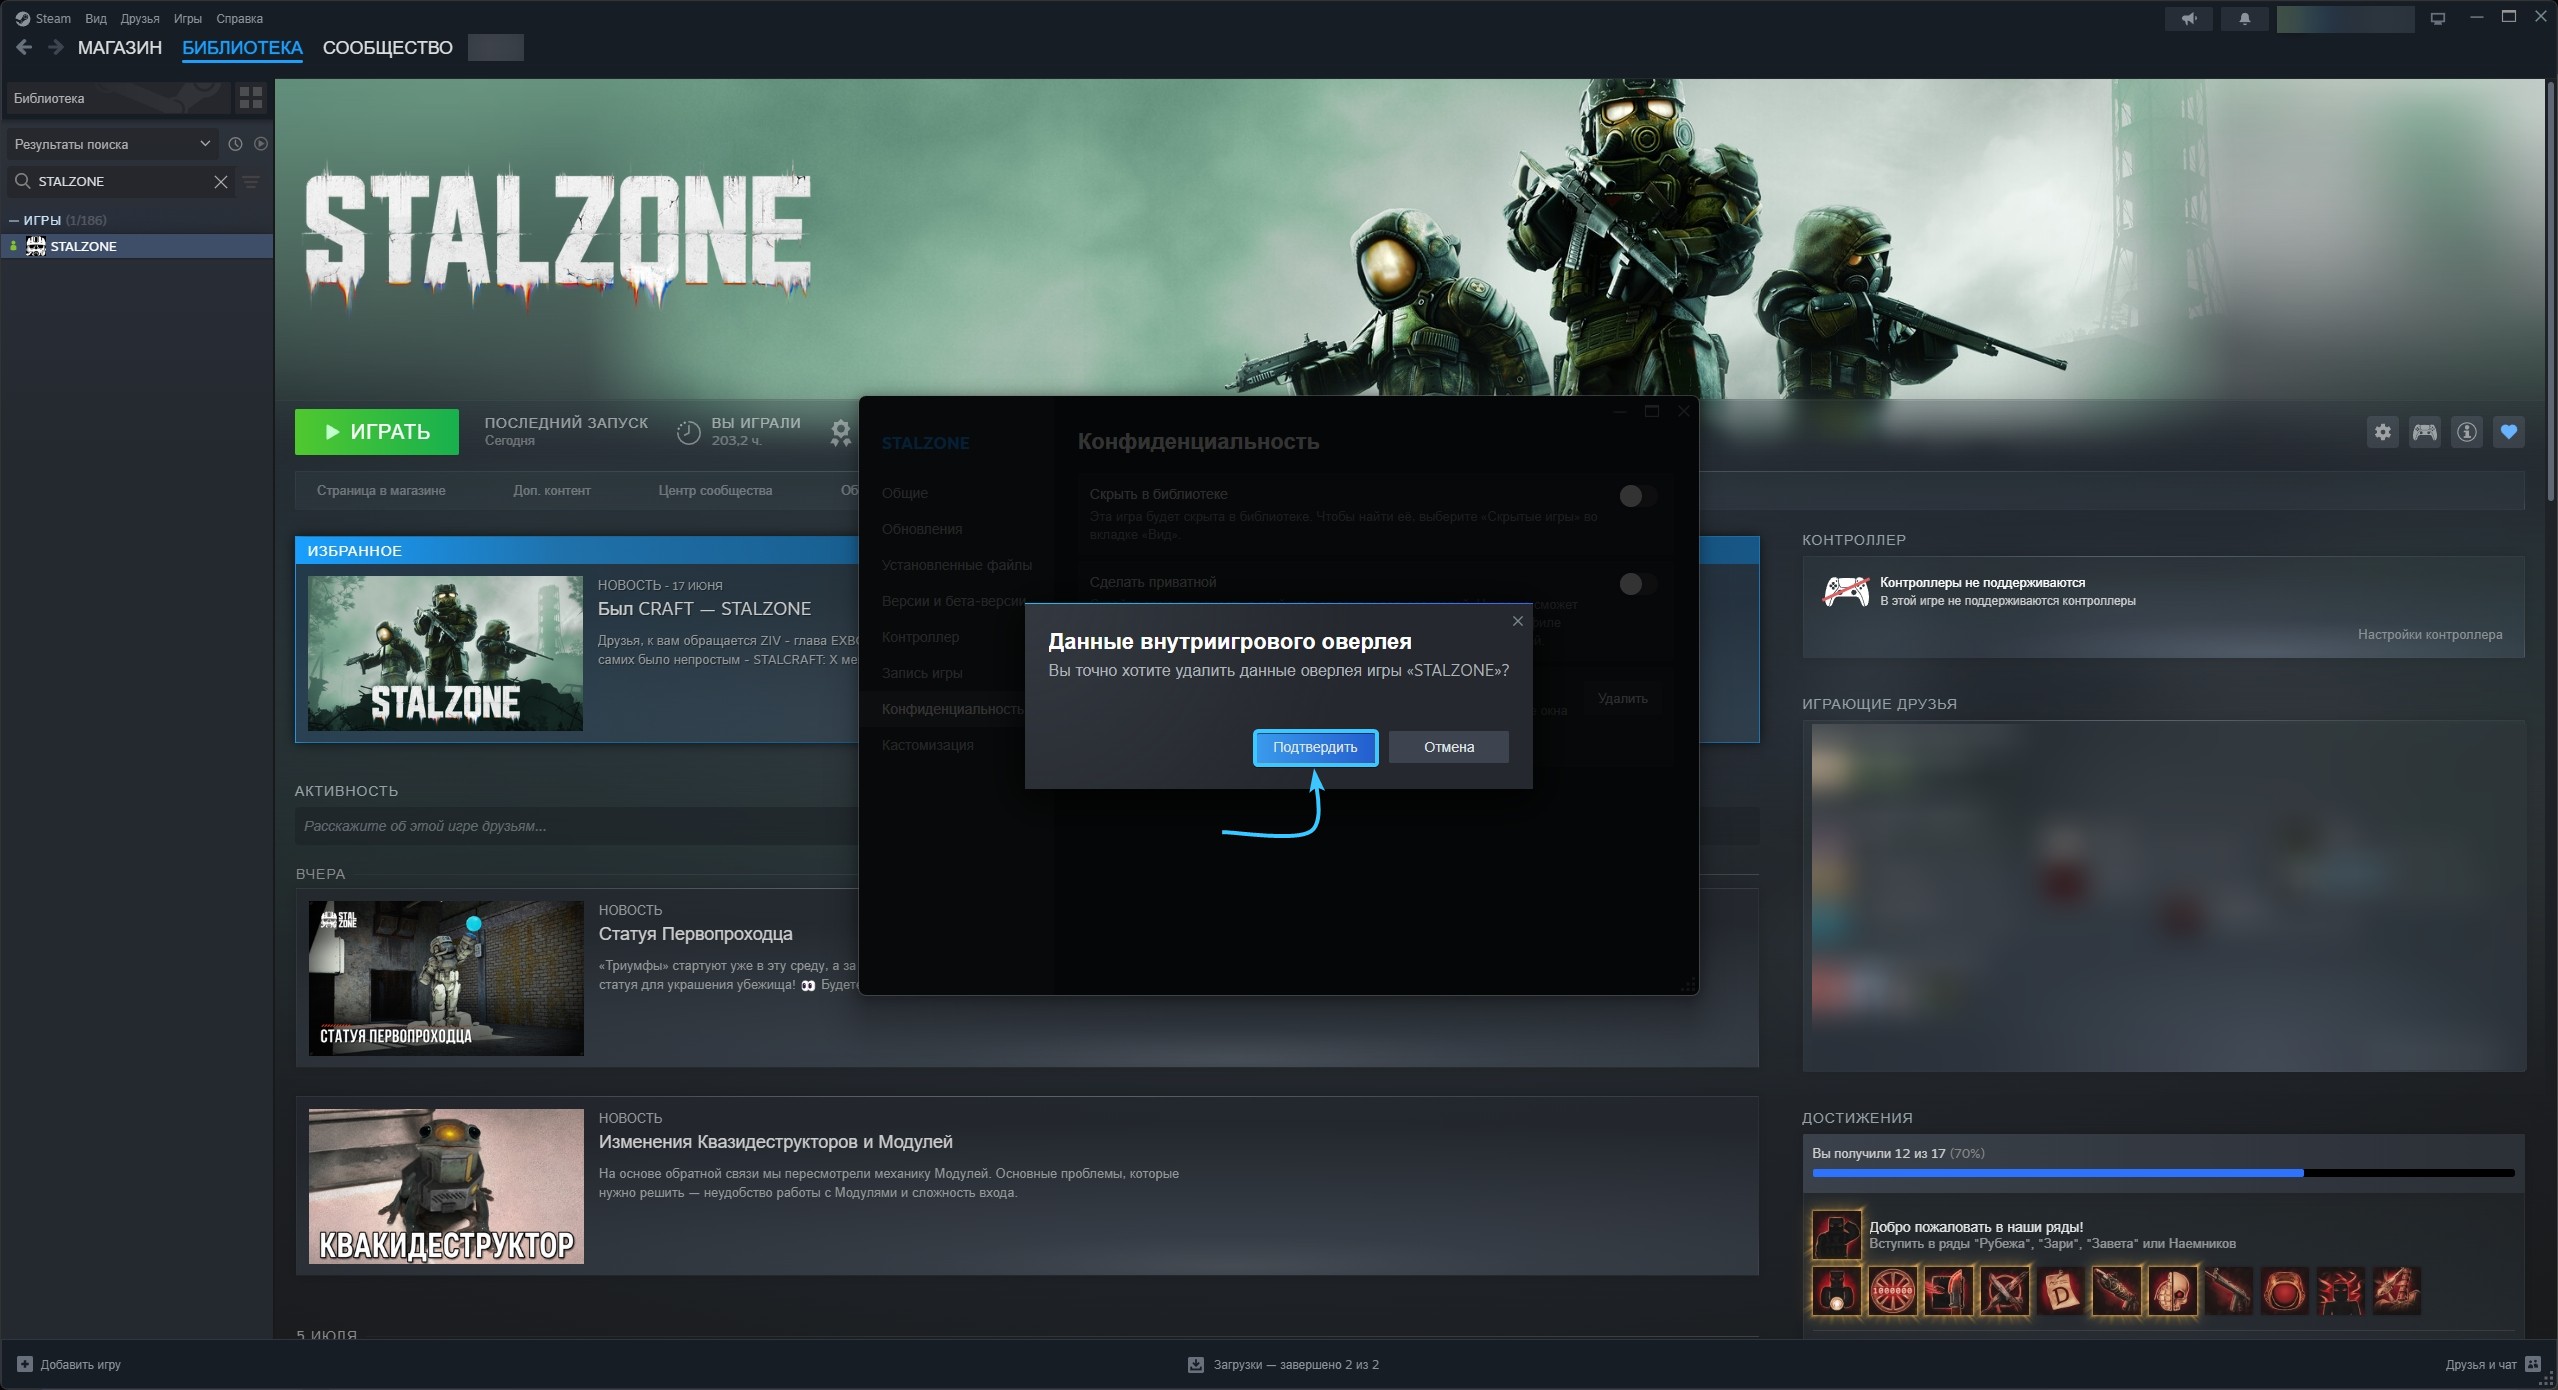The height and width of the screenshot is (1390, 2558).
Task: Open the game settings gear icon
Action: (x=2383, y=432)
